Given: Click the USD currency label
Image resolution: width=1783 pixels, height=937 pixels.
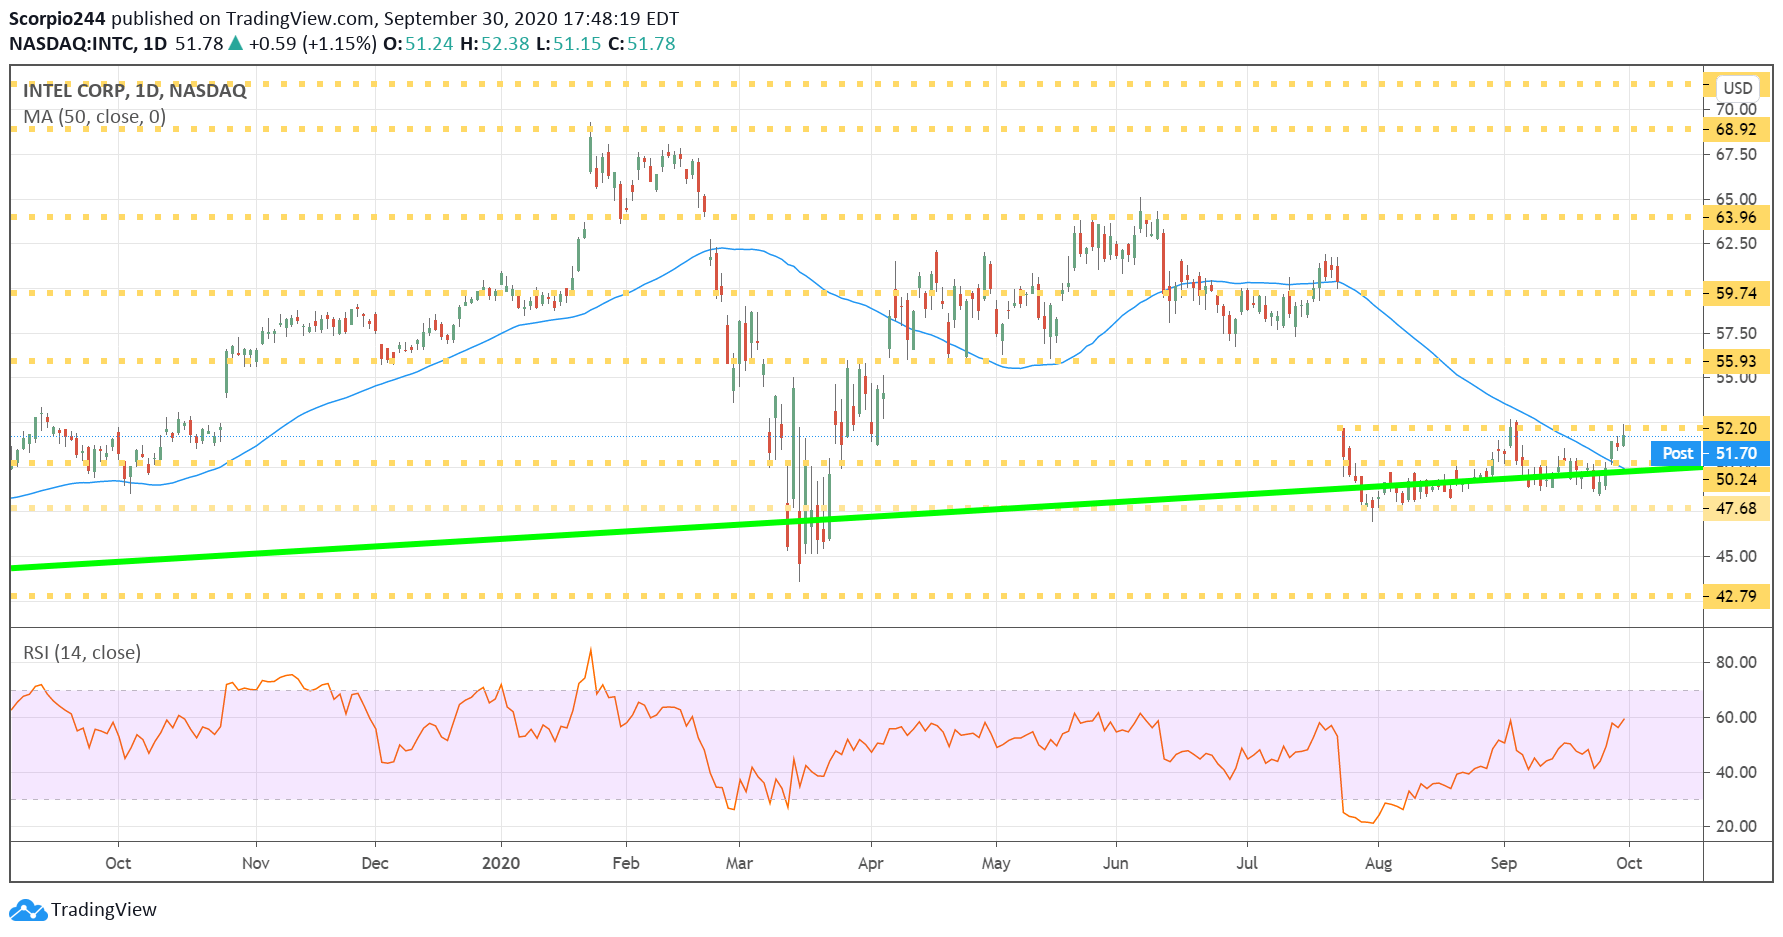Looking at the screenshot, I should pyautogui.click(x=1738, y=88).
